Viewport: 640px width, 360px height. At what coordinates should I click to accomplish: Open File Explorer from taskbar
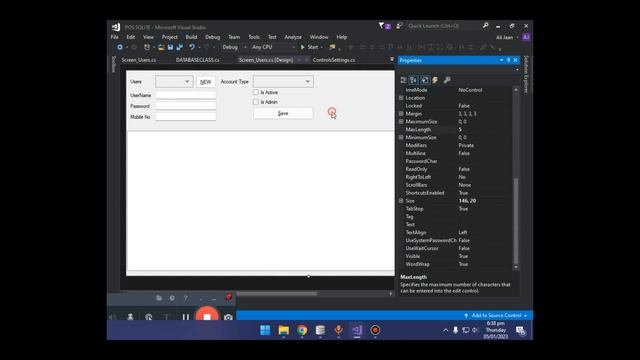pos(284,330)
